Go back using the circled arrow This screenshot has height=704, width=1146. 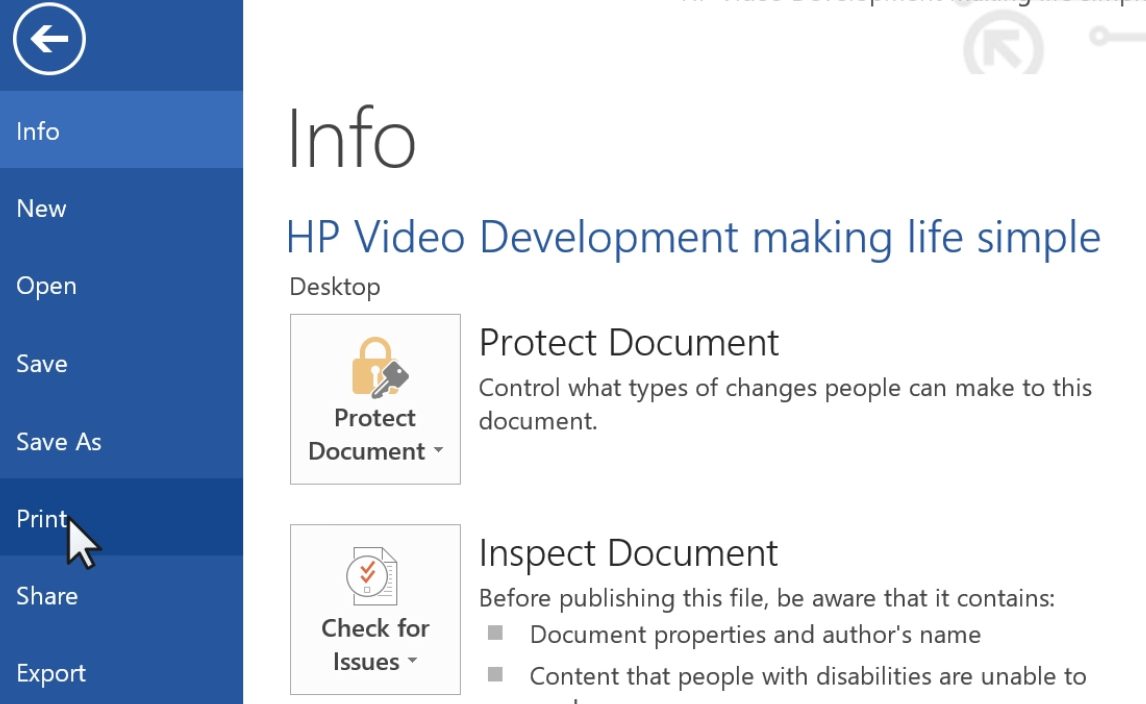pos(49,39)
